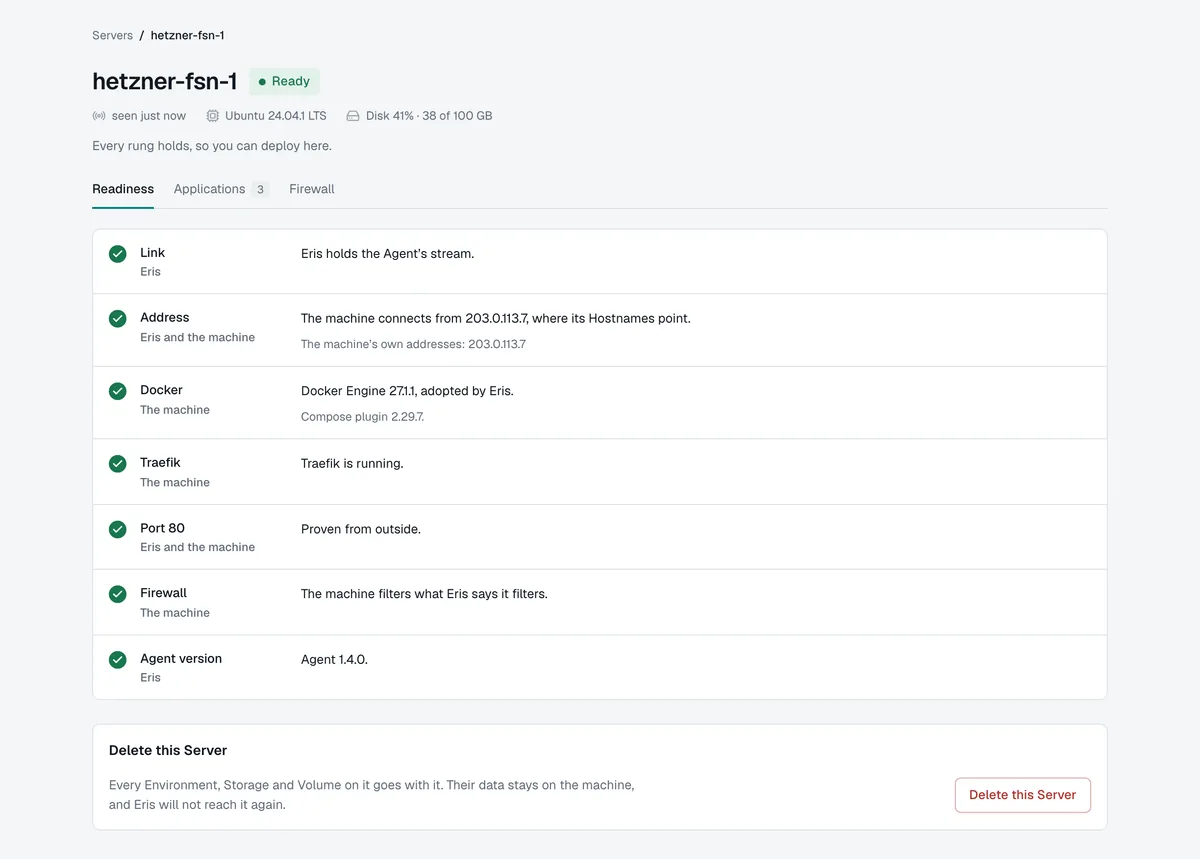Image resolution: width=1200 pixels, height=859 pixels.
Task: Click the green check icon for Agent version
Action: [x=118, y=660]
